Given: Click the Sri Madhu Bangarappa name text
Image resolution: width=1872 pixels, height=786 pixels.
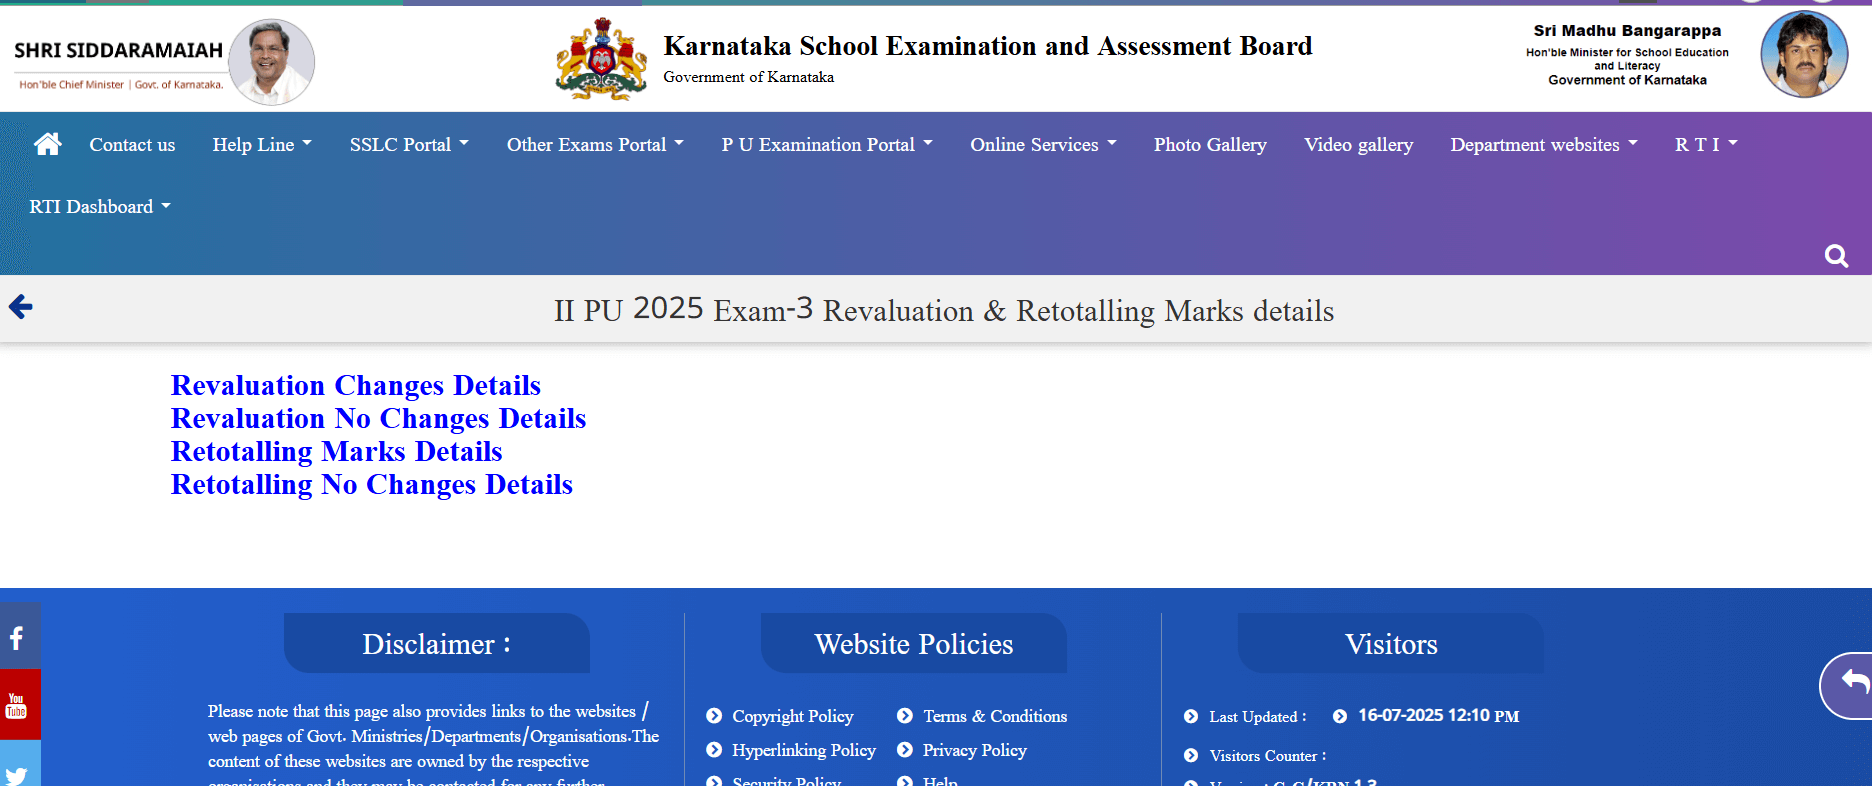Looking at the screenshot, I should 1627,30.
